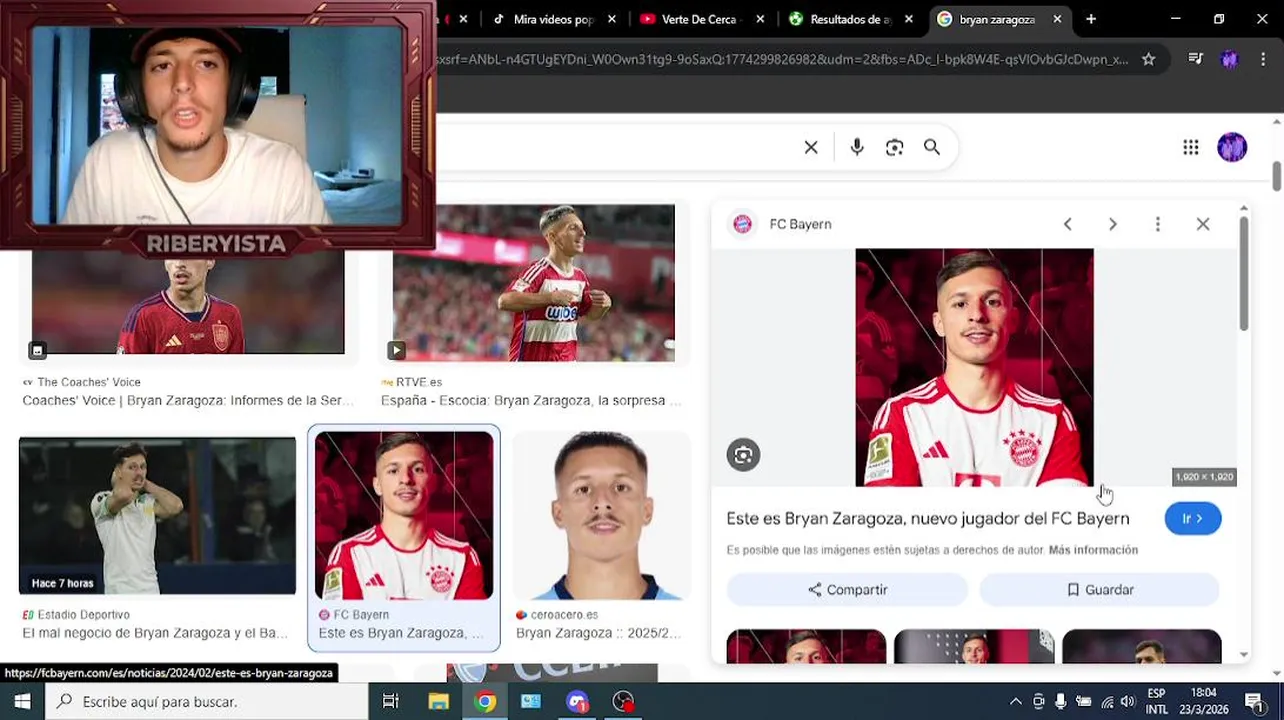Click Windows taskbar search box

click(x=207, y=702)
